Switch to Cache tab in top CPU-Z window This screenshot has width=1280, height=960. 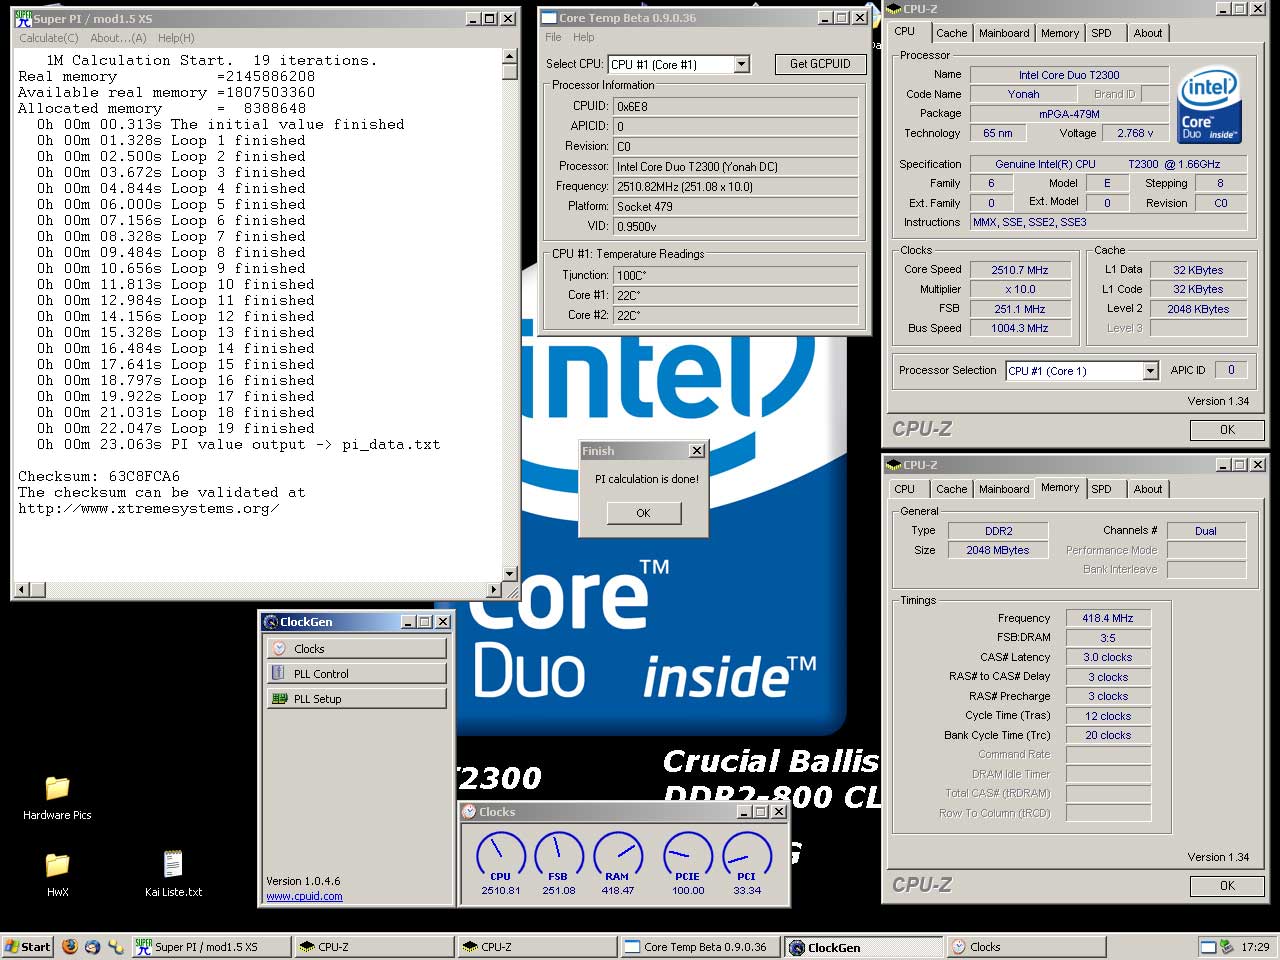pyautogui.click(x=951, y=33)
